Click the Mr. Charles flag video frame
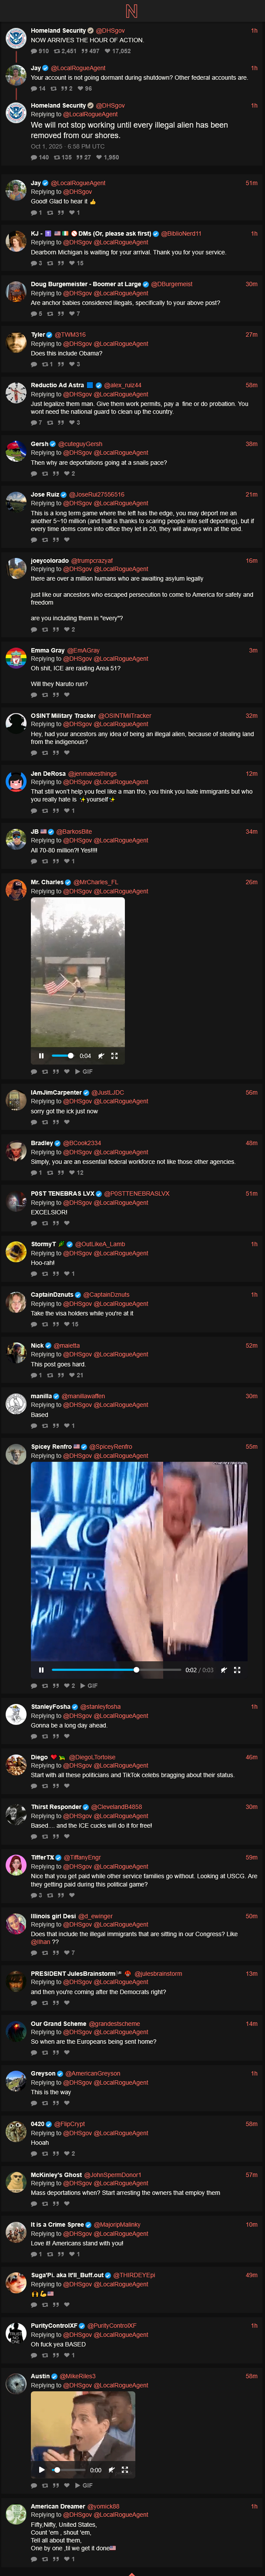The height and width of the screenshot is (2576, 265). point(78,970)
